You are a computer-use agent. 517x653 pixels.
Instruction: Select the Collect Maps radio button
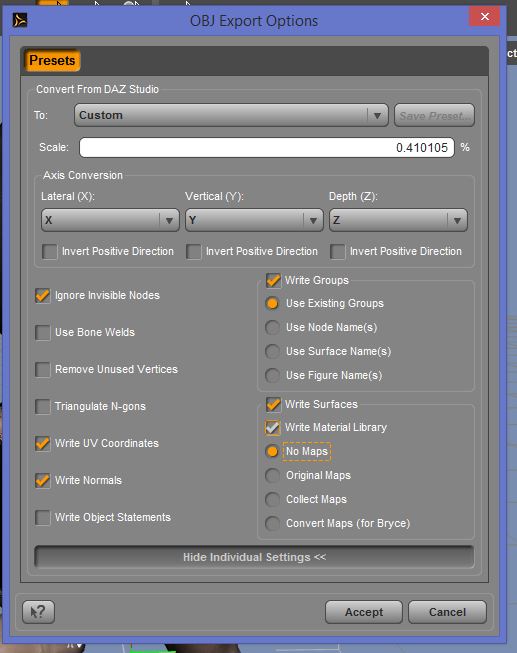coord(272,499)
